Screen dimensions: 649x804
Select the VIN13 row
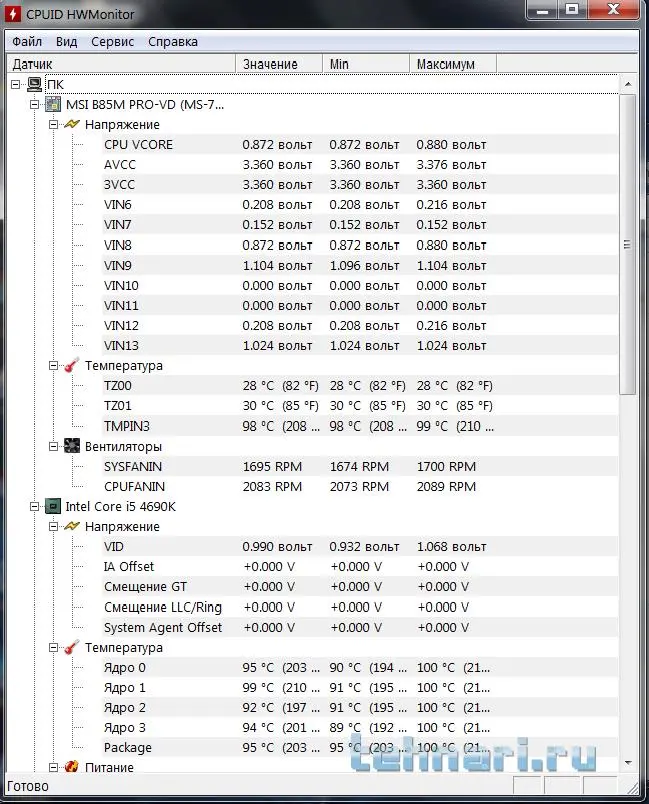(x=359, y=346)
